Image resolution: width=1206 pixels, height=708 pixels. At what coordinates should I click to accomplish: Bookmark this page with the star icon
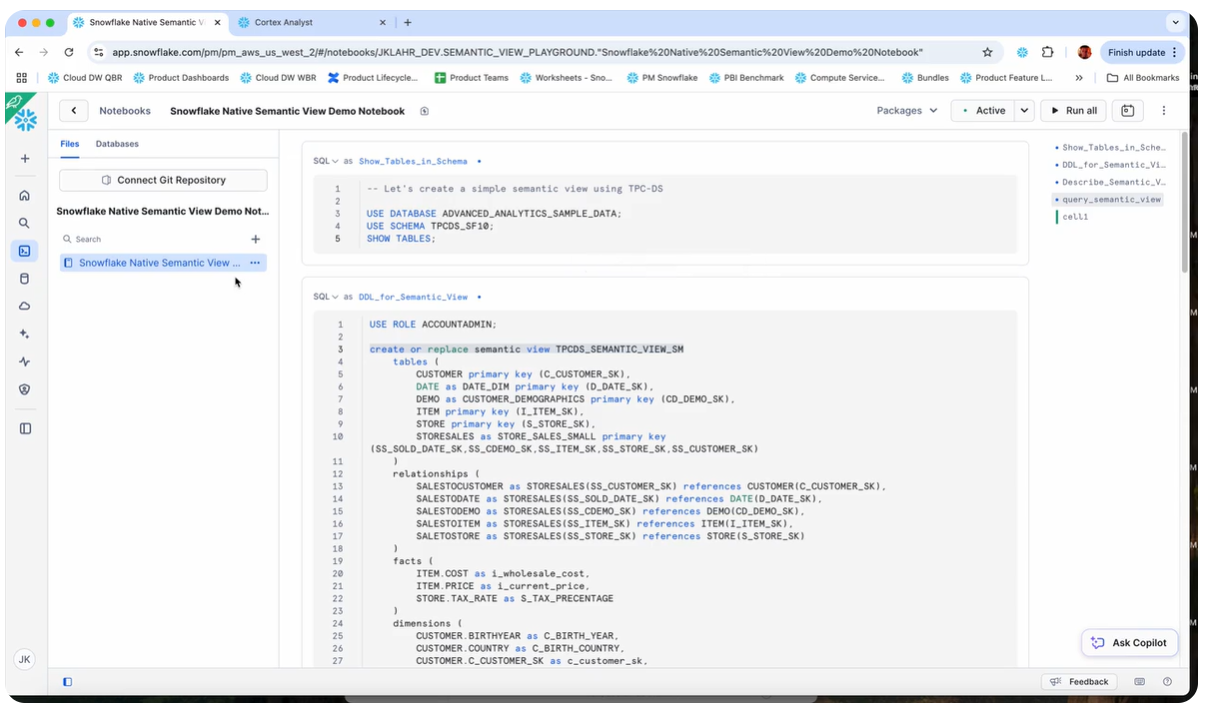click(988, 52)
